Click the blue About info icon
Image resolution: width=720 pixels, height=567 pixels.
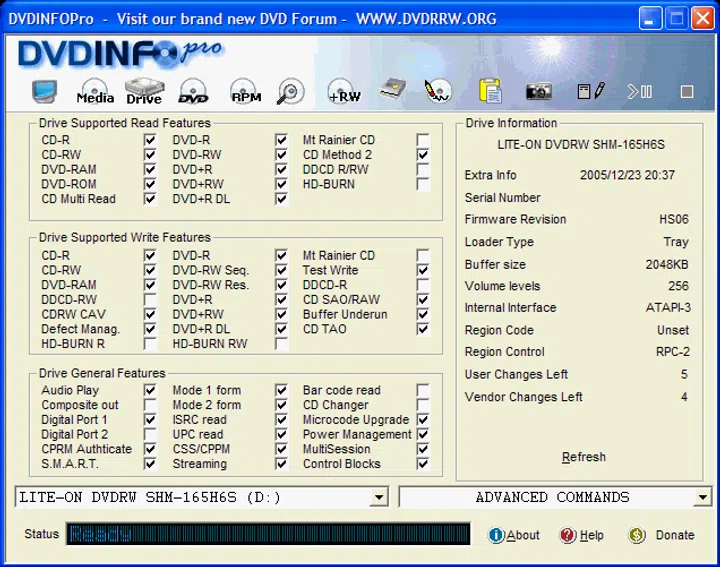(496, 535)
